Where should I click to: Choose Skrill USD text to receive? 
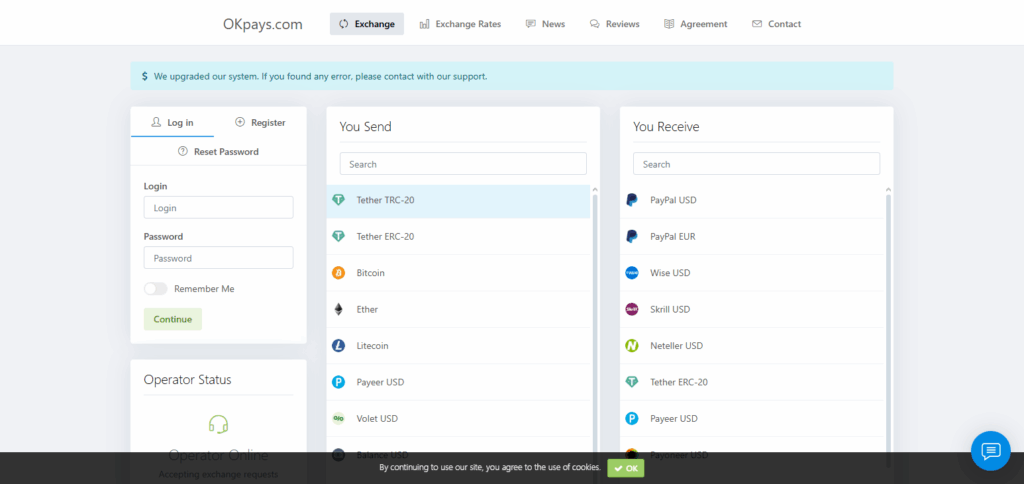pyautogui.click(x=670, y=310)
